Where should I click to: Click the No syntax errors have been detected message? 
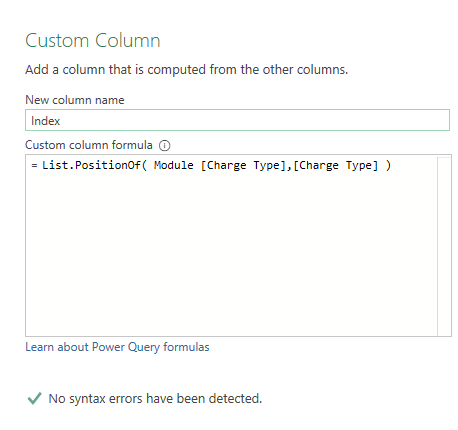point(155,398)
